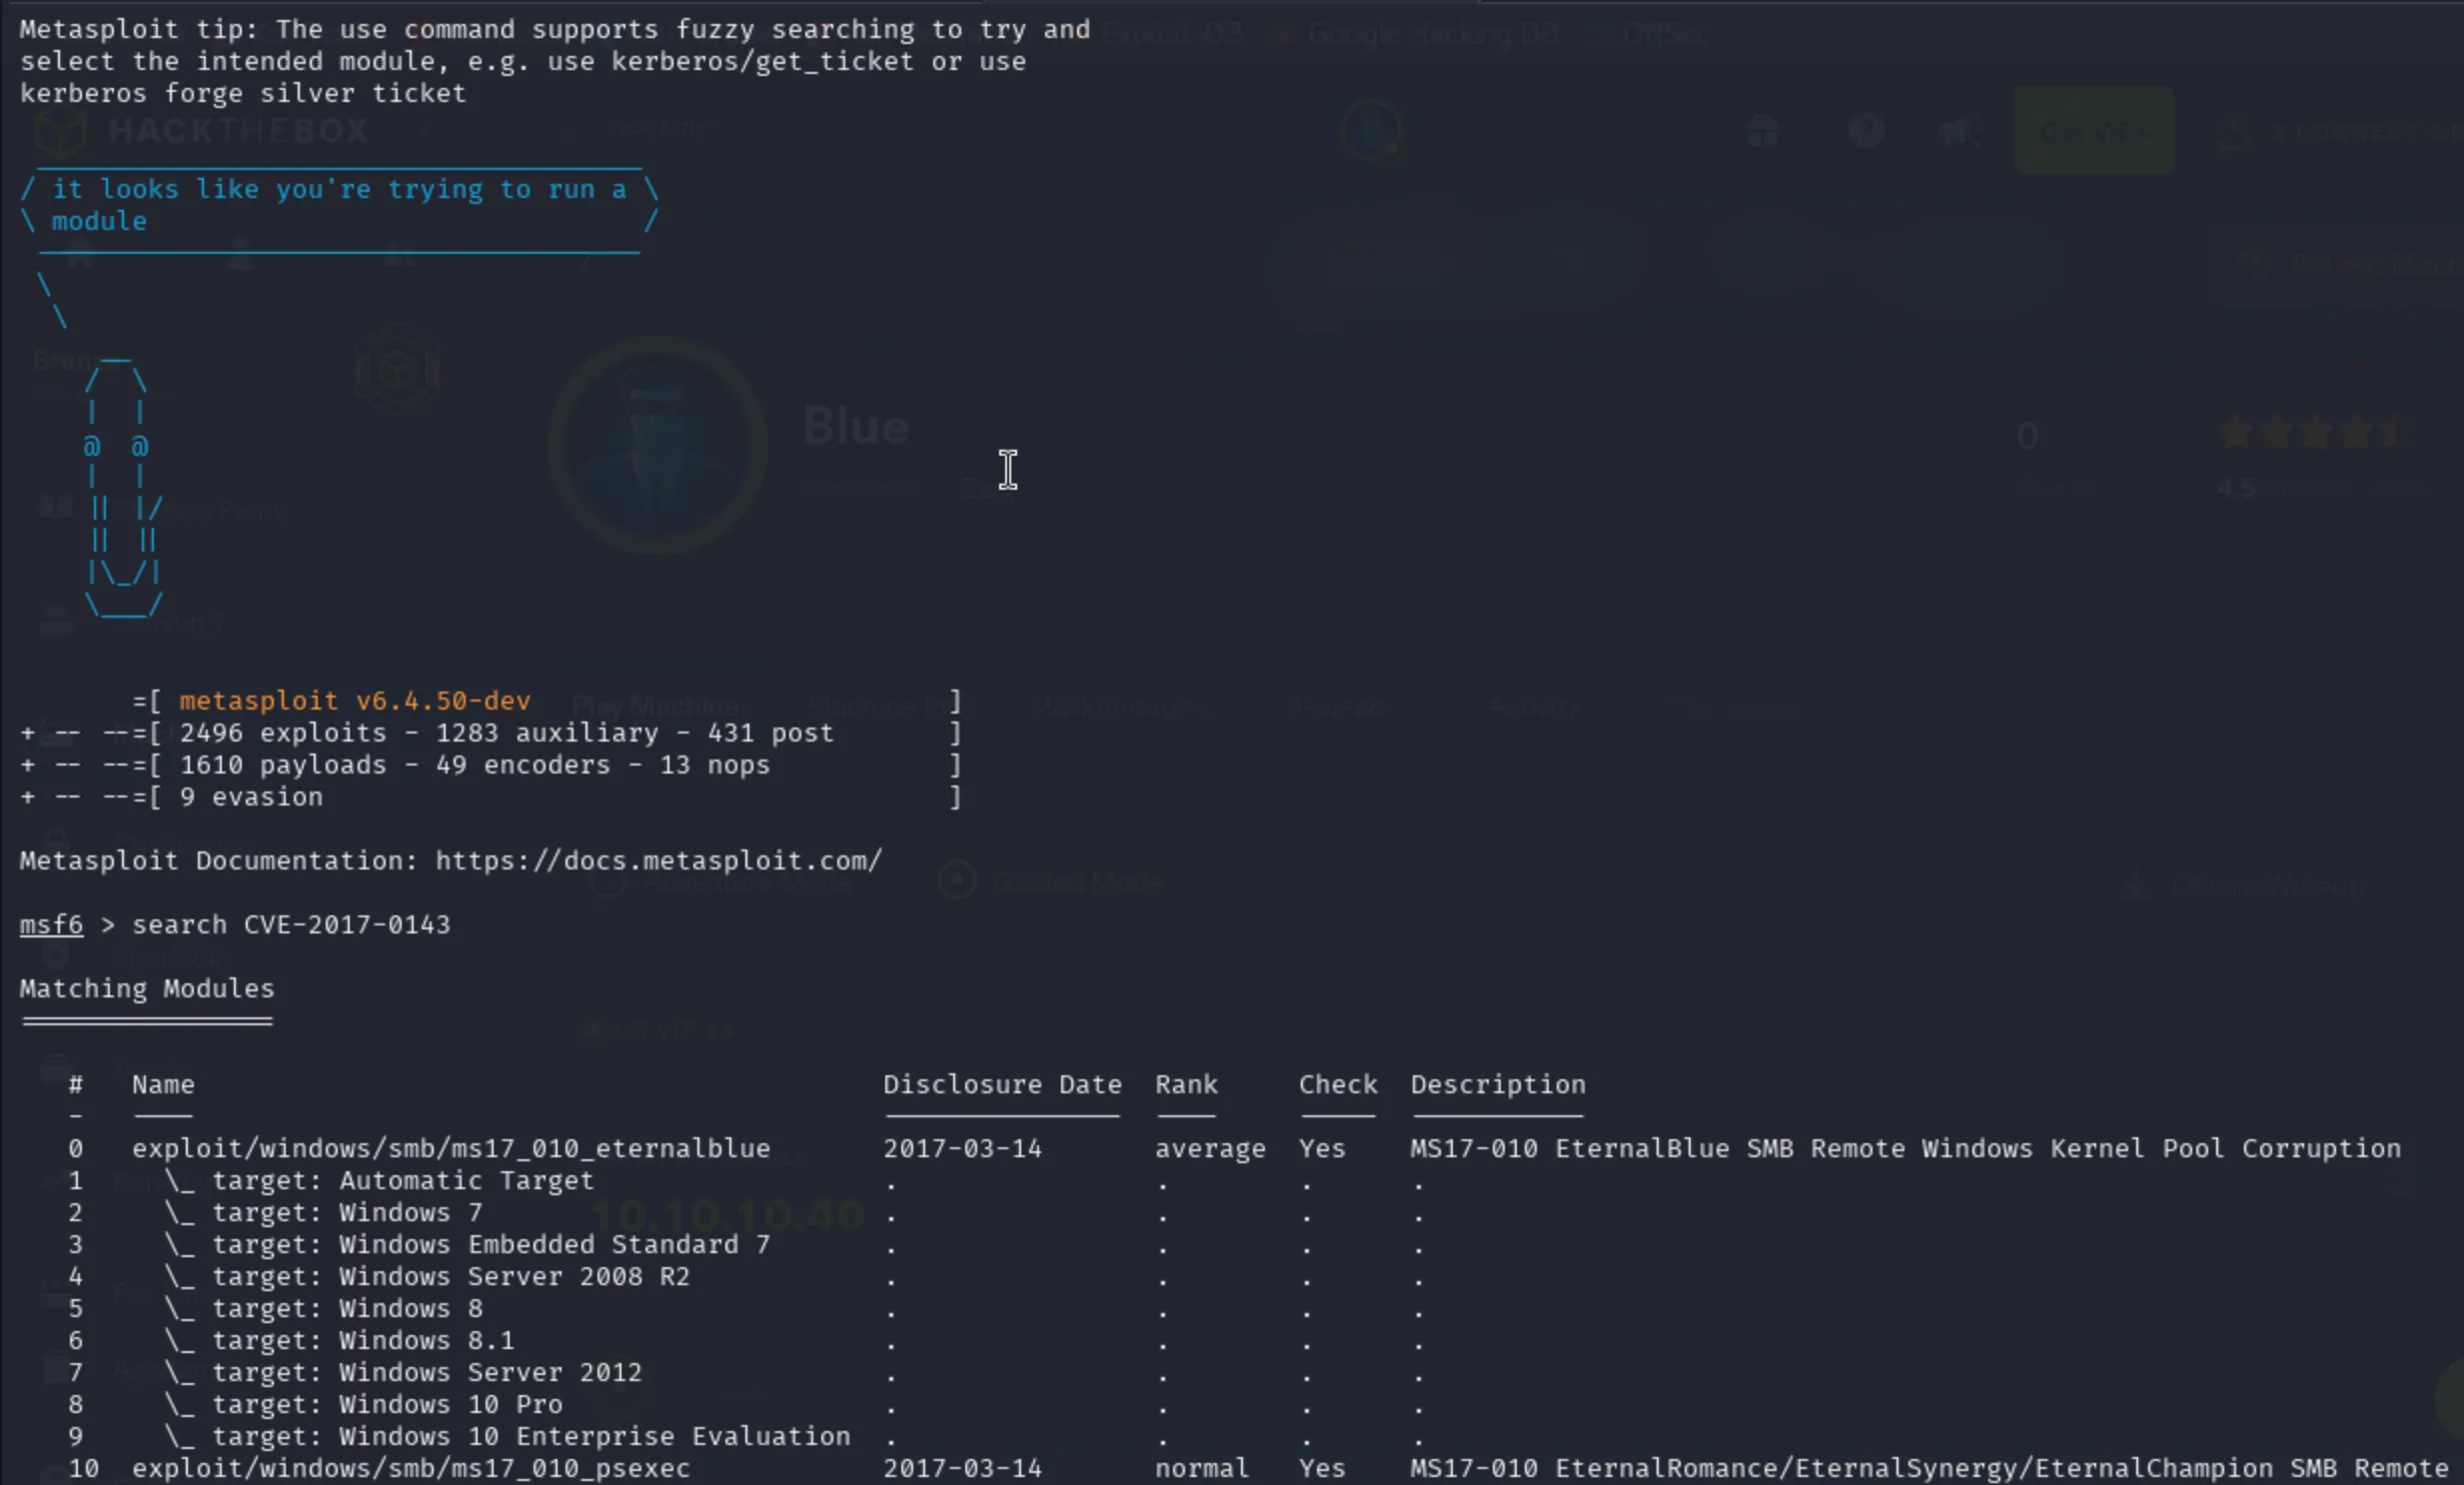Select 'target: Windows 10 Enterprise Evaluation' row
The height and width of the screenshot is (1485, 2464).
(x=507, y=1436)
